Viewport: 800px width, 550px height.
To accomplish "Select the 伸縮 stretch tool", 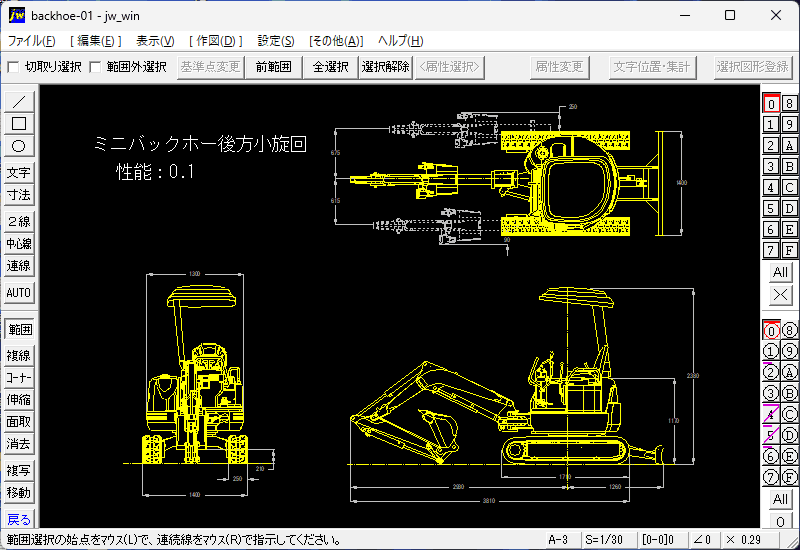I will 19,400.
